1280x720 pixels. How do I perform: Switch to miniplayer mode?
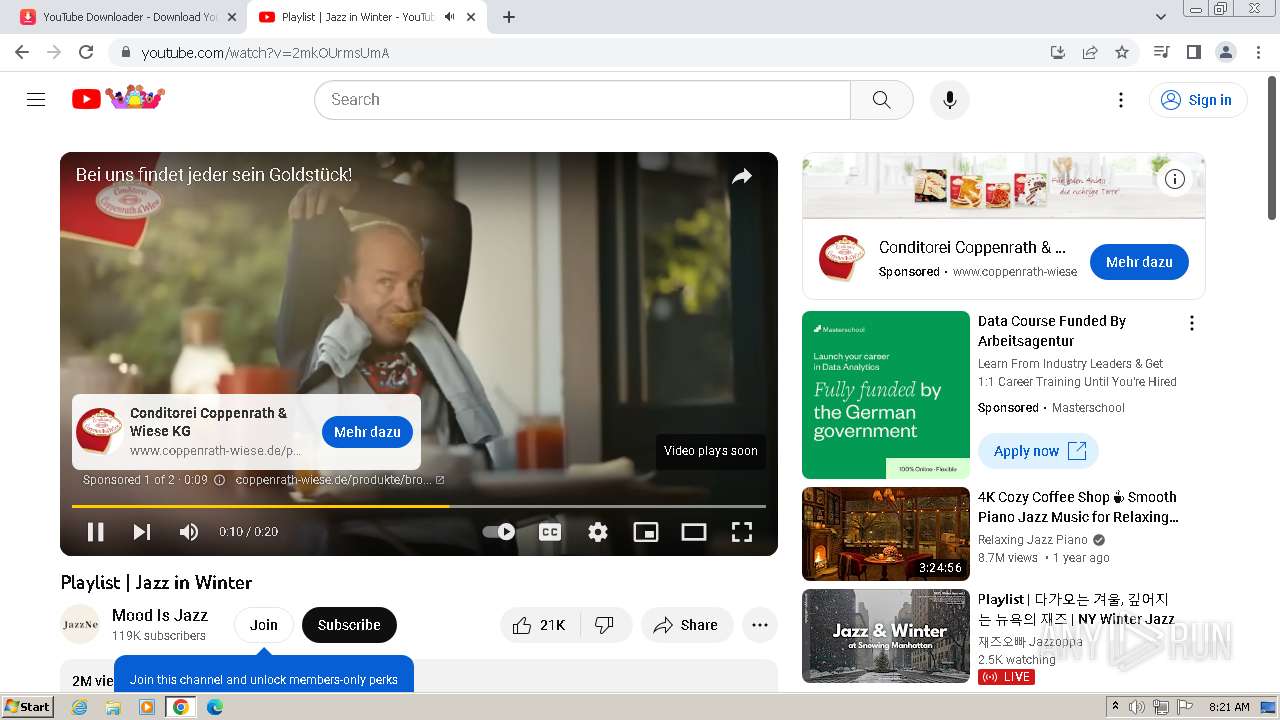click(646, 532)
